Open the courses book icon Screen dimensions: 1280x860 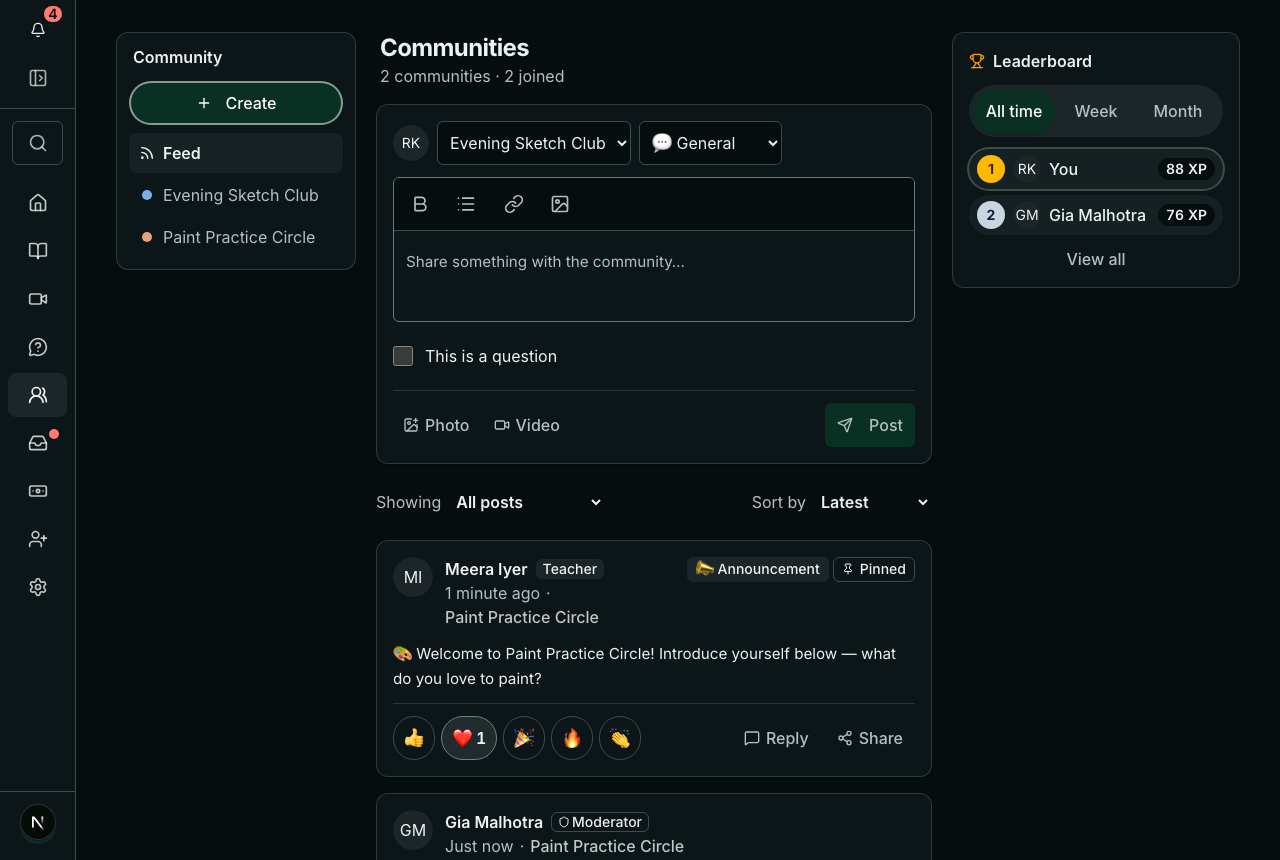pyautogui.click(x=38, y=251)
